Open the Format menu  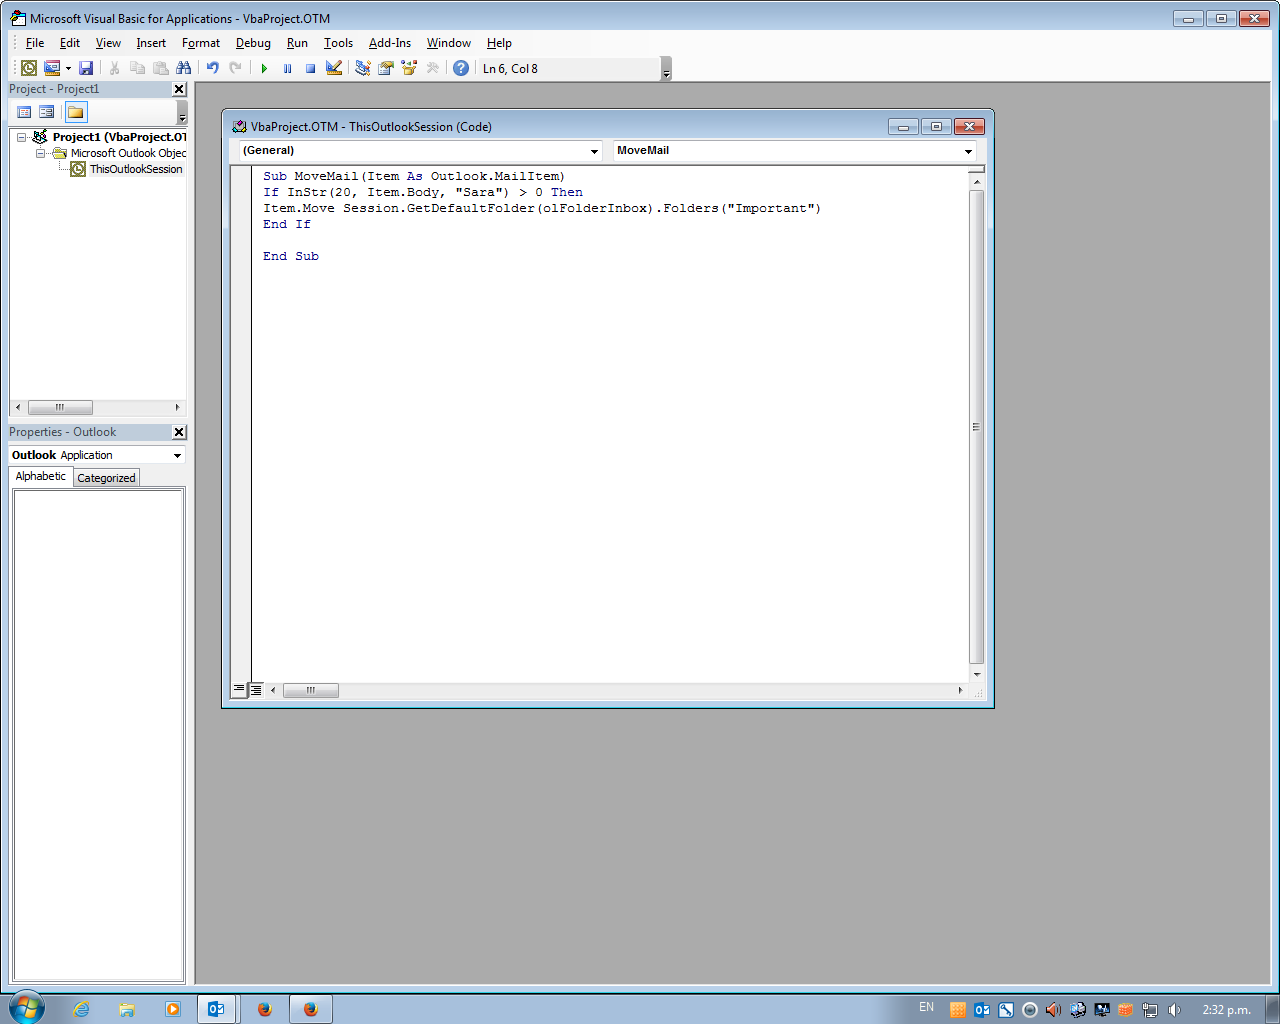click(x=201, y=43)
